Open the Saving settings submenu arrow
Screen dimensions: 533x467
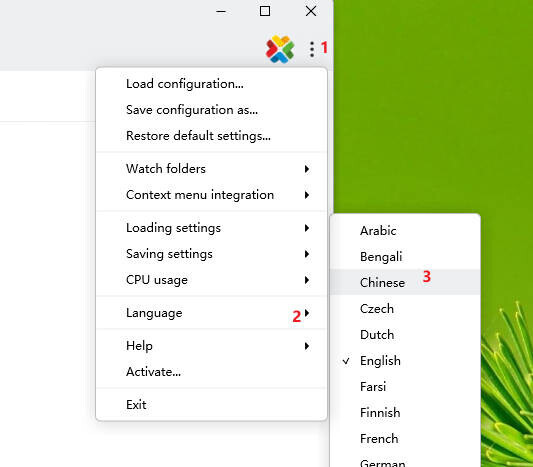pos(307,254)
